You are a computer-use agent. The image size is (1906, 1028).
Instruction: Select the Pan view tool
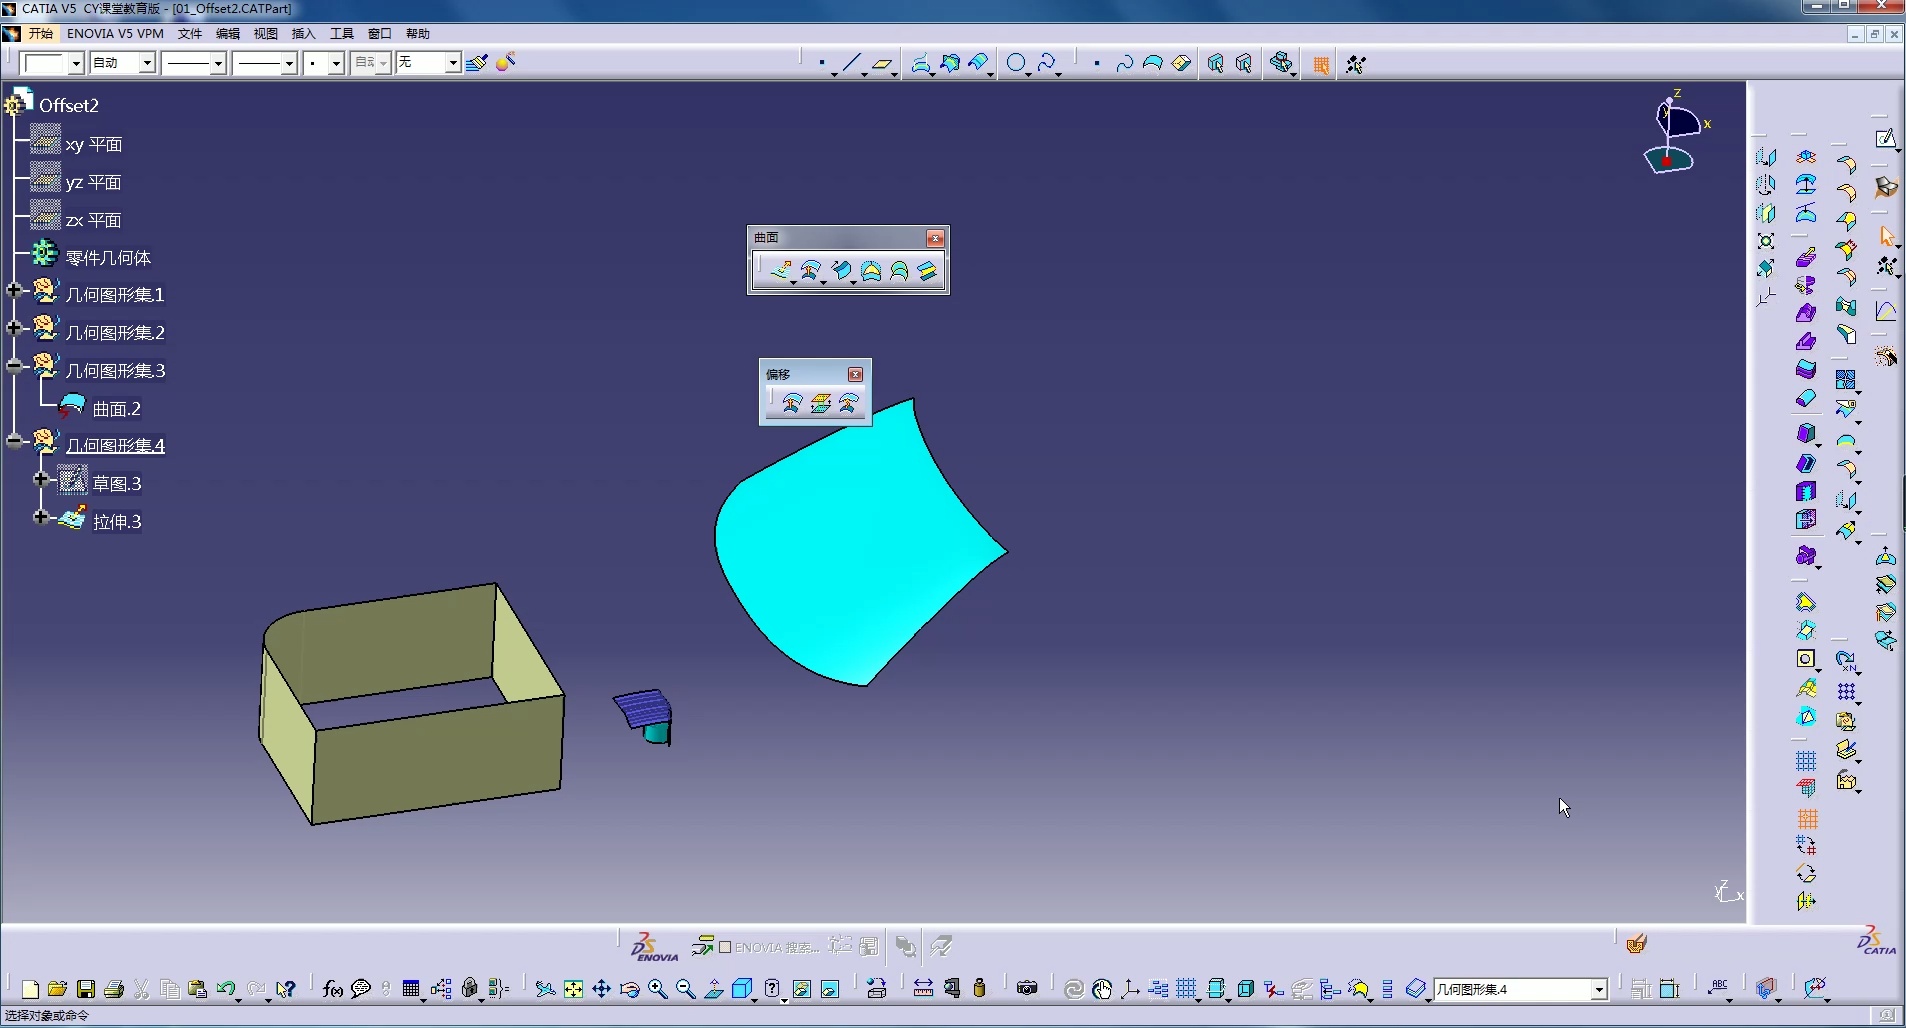click(x=601, y=989)
